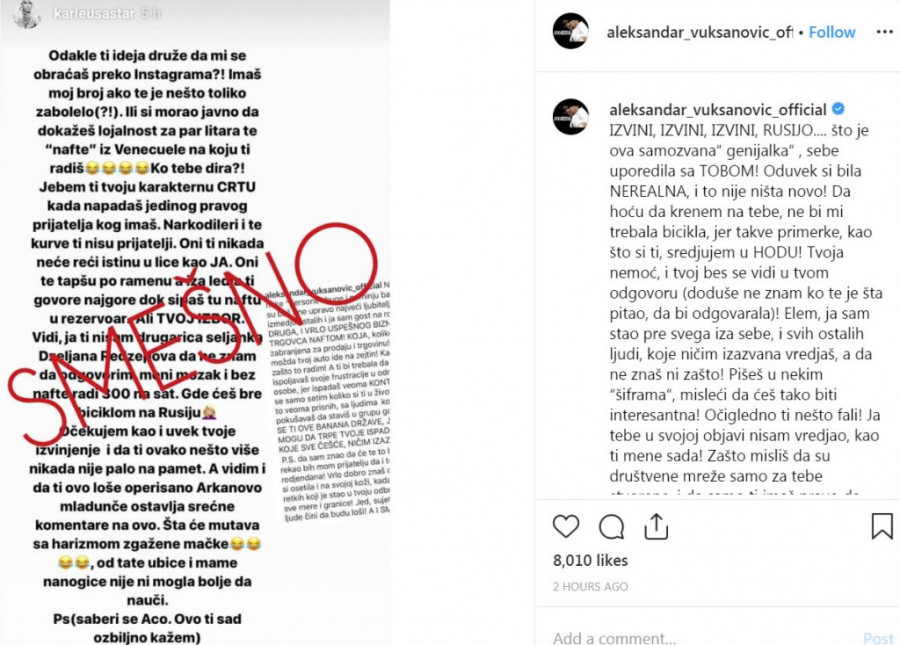This screenshot has width=900, height=645.
Task: Focus the Add a comment field
Action: (x=705, y=638)
